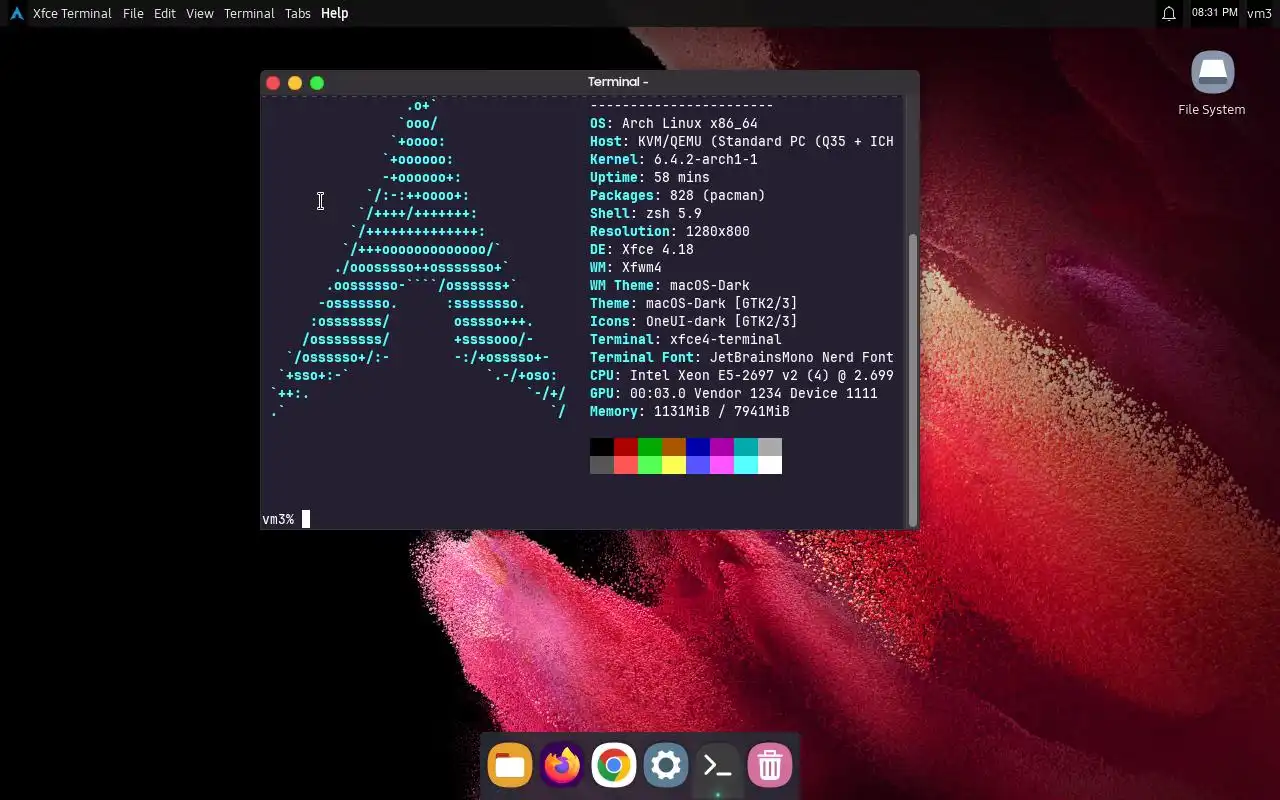Viewport: 1280px width, 800px height.
Task: Open the Help menu
Action: click(335, 13)
